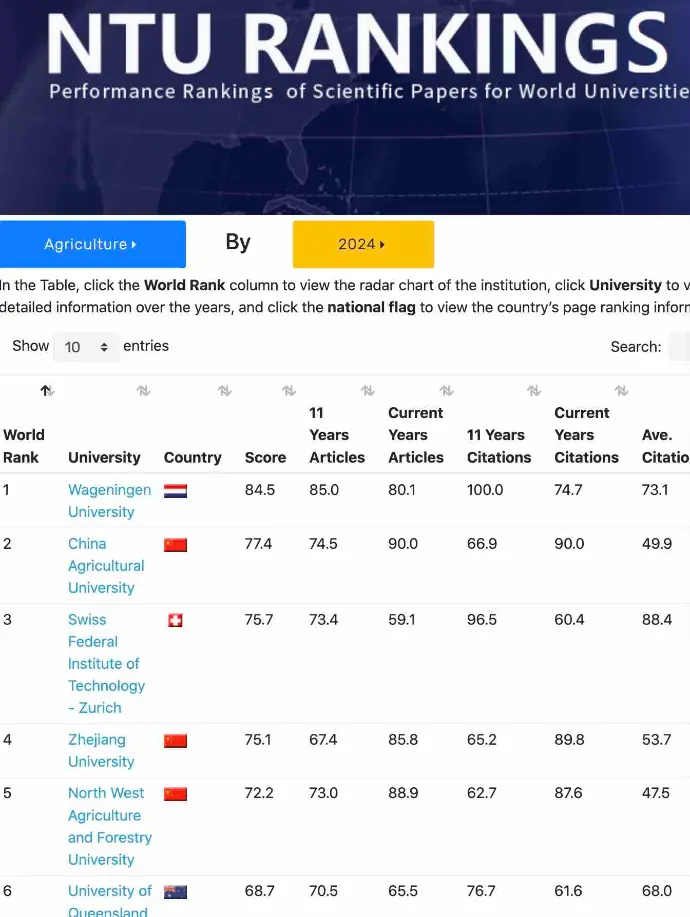Viewport: 690px width, 917px height.
Task: Sort by Score column arrow icon
Action: coord(289,391)
